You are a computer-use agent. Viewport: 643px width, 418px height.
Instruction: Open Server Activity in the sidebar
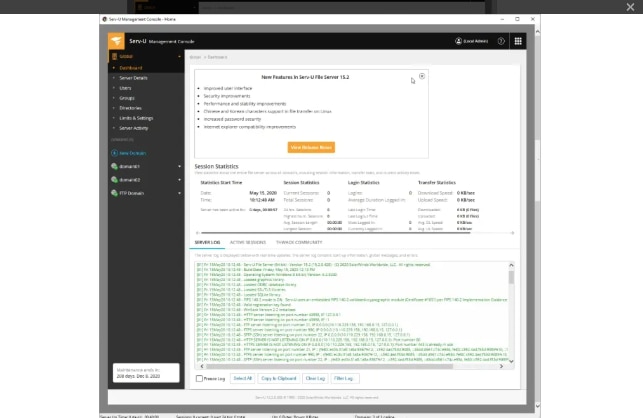coord(134,128)
